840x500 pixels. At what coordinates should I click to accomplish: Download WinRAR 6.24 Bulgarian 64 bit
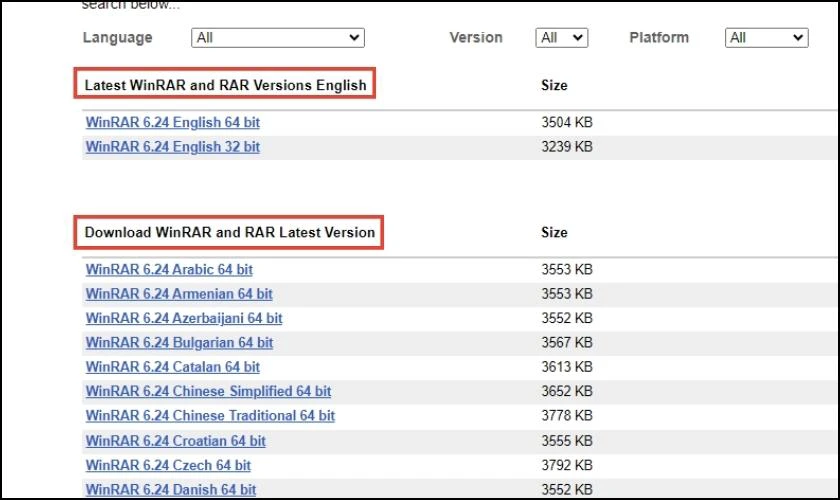coord(179,342)
